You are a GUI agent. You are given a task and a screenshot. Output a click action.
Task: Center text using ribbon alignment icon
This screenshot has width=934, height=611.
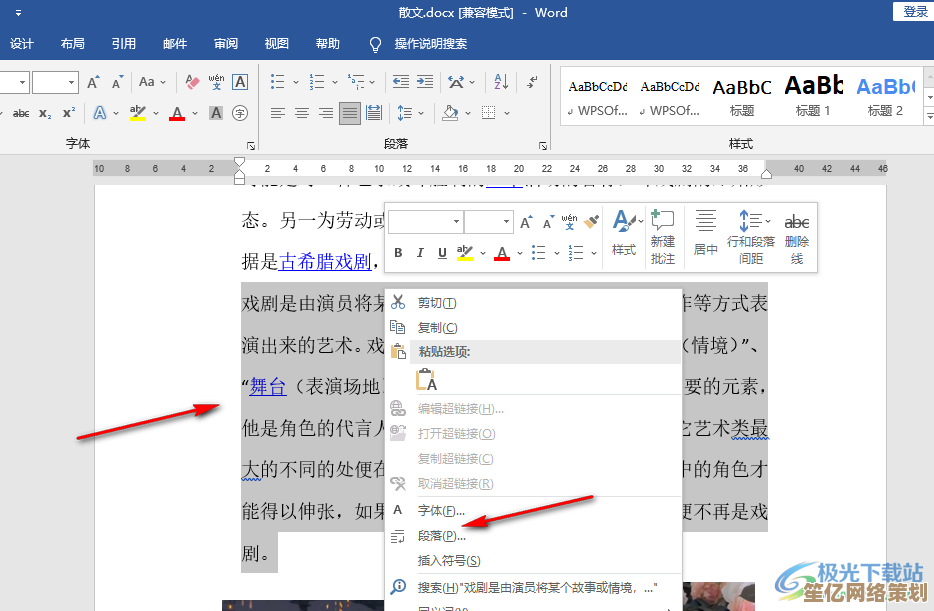(302, 113)
